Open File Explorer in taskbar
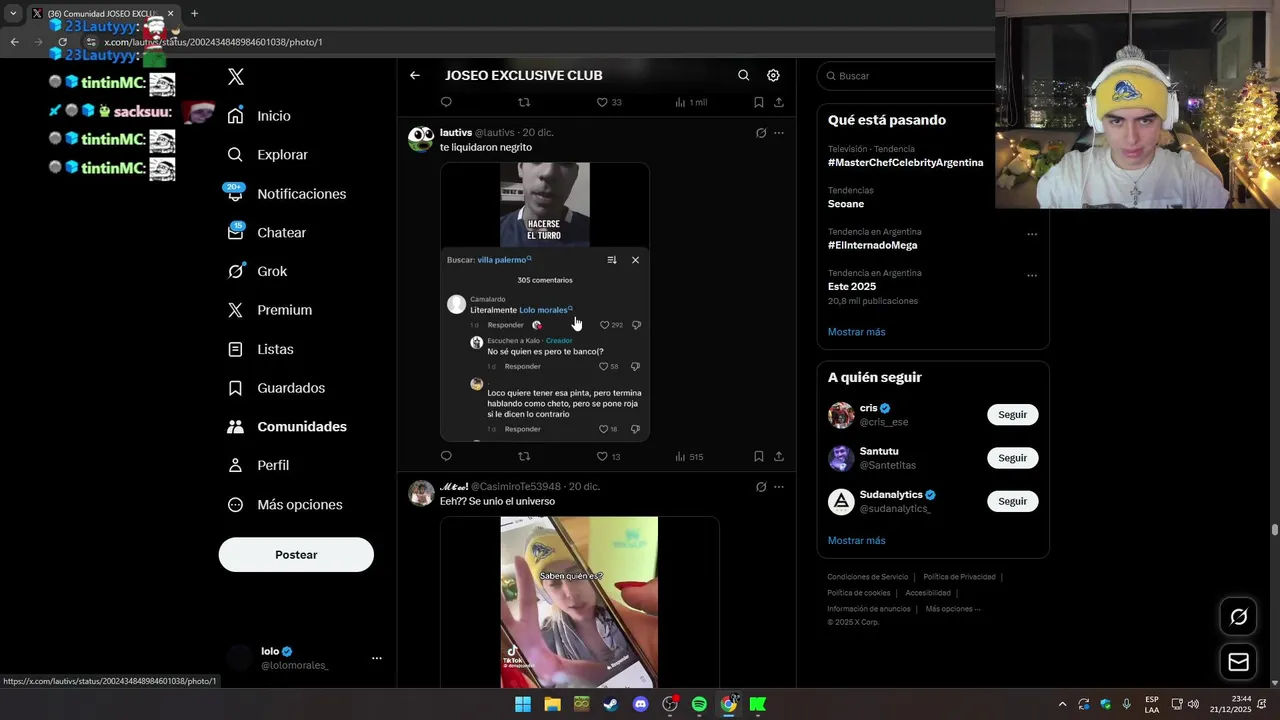Viewport: 1280px width, 720px height. pos(552,704)
